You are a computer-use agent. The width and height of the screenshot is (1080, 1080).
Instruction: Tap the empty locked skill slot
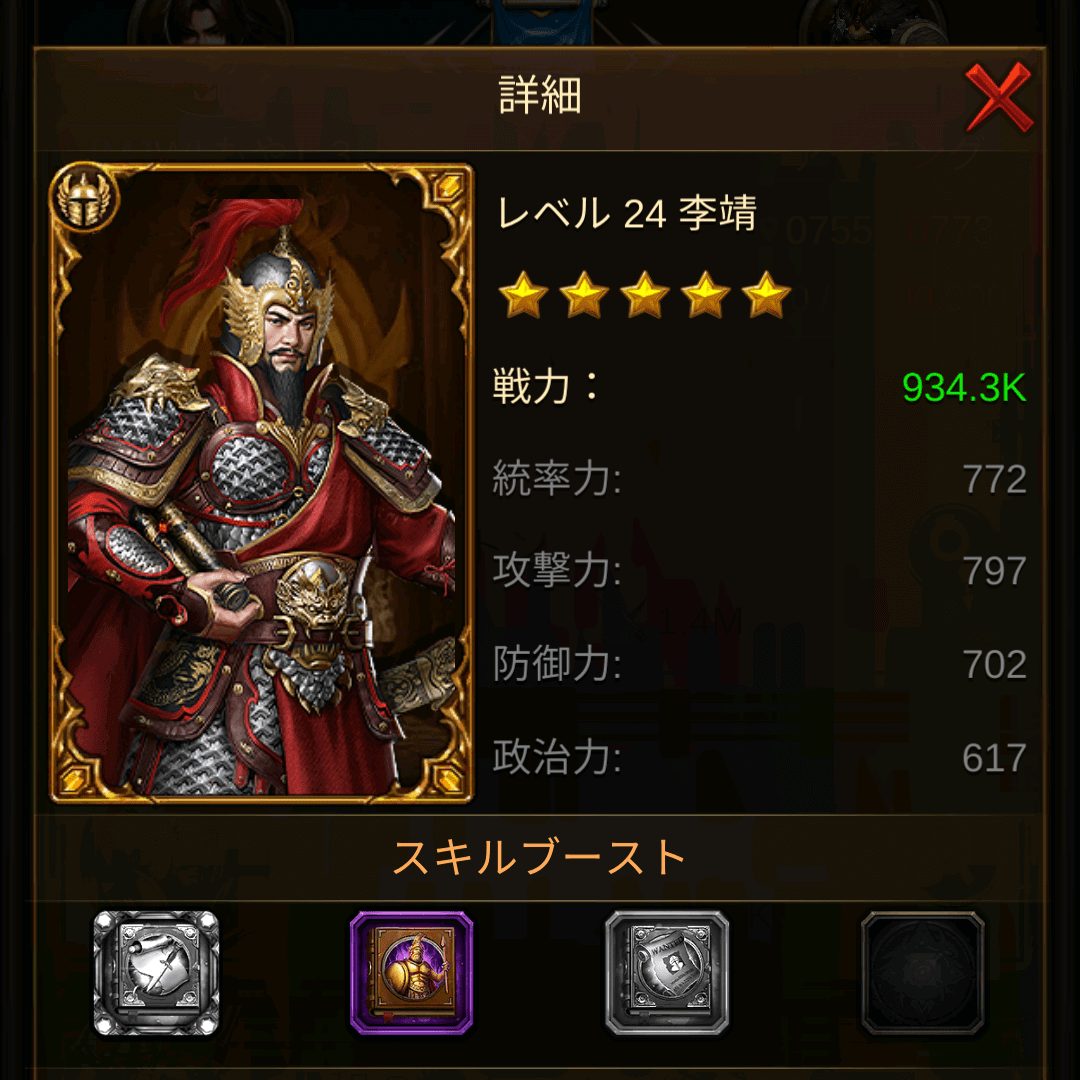pos(922,973)
